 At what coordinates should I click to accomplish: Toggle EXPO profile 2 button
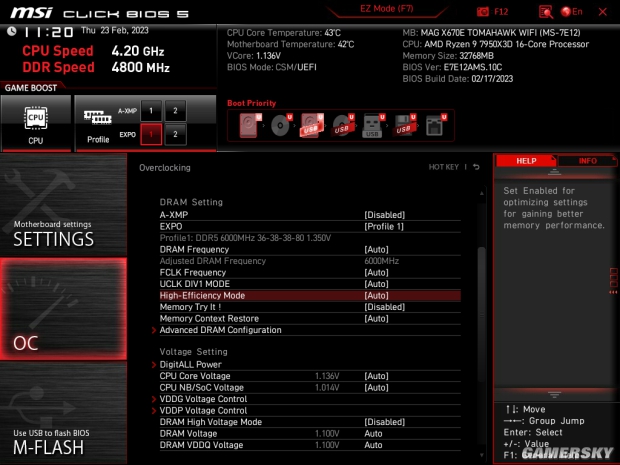pos(175,134)
